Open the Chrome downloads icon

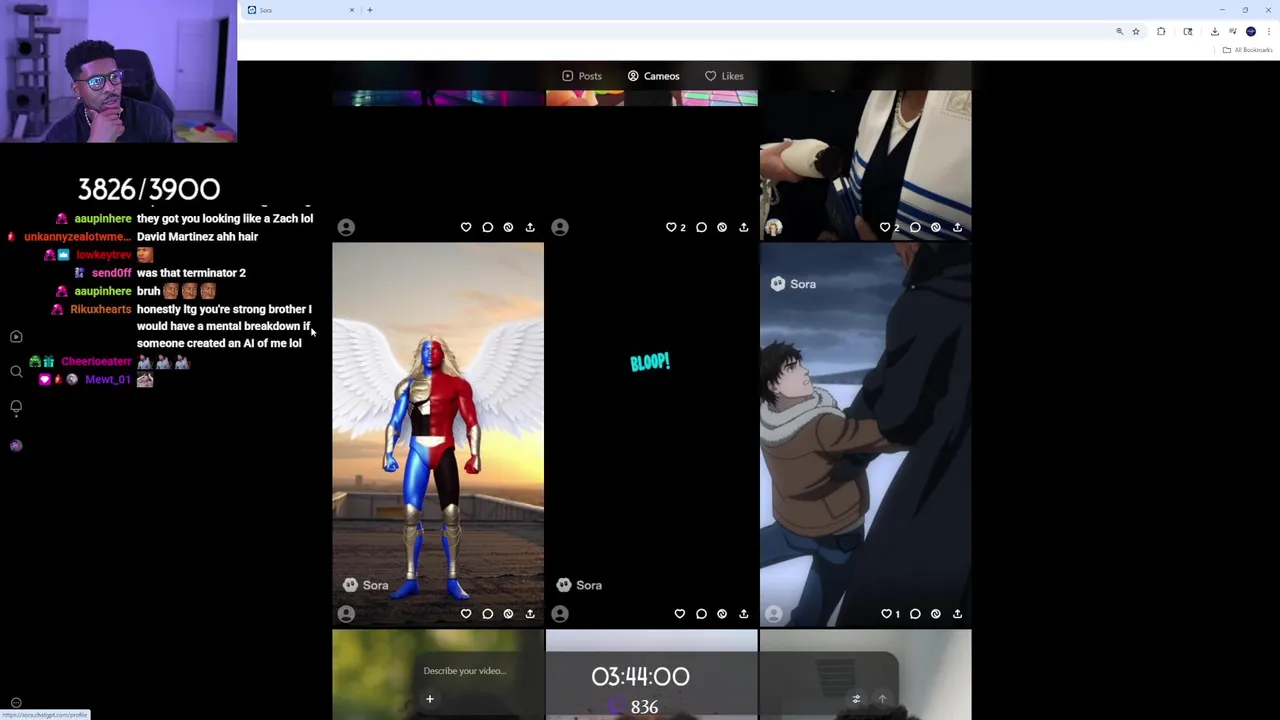pyautogui.click(x=1215, y=32)
